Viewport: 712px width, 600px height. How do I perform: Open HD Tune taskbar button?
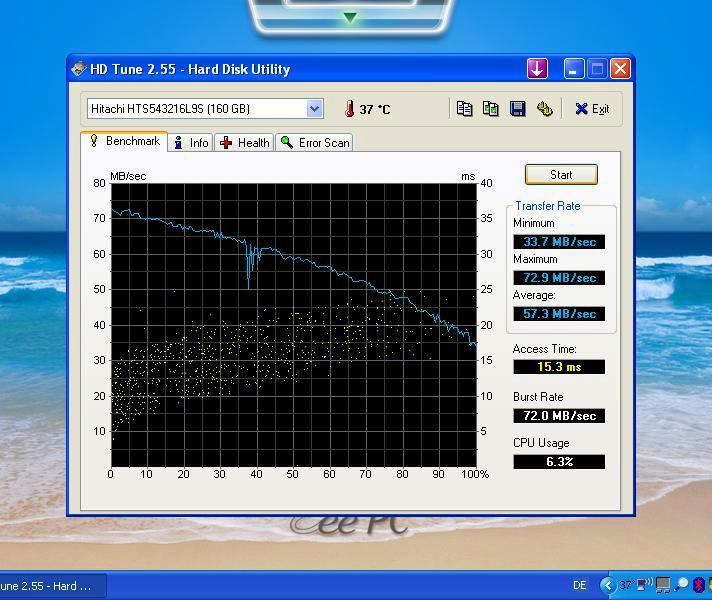(52, 586)
